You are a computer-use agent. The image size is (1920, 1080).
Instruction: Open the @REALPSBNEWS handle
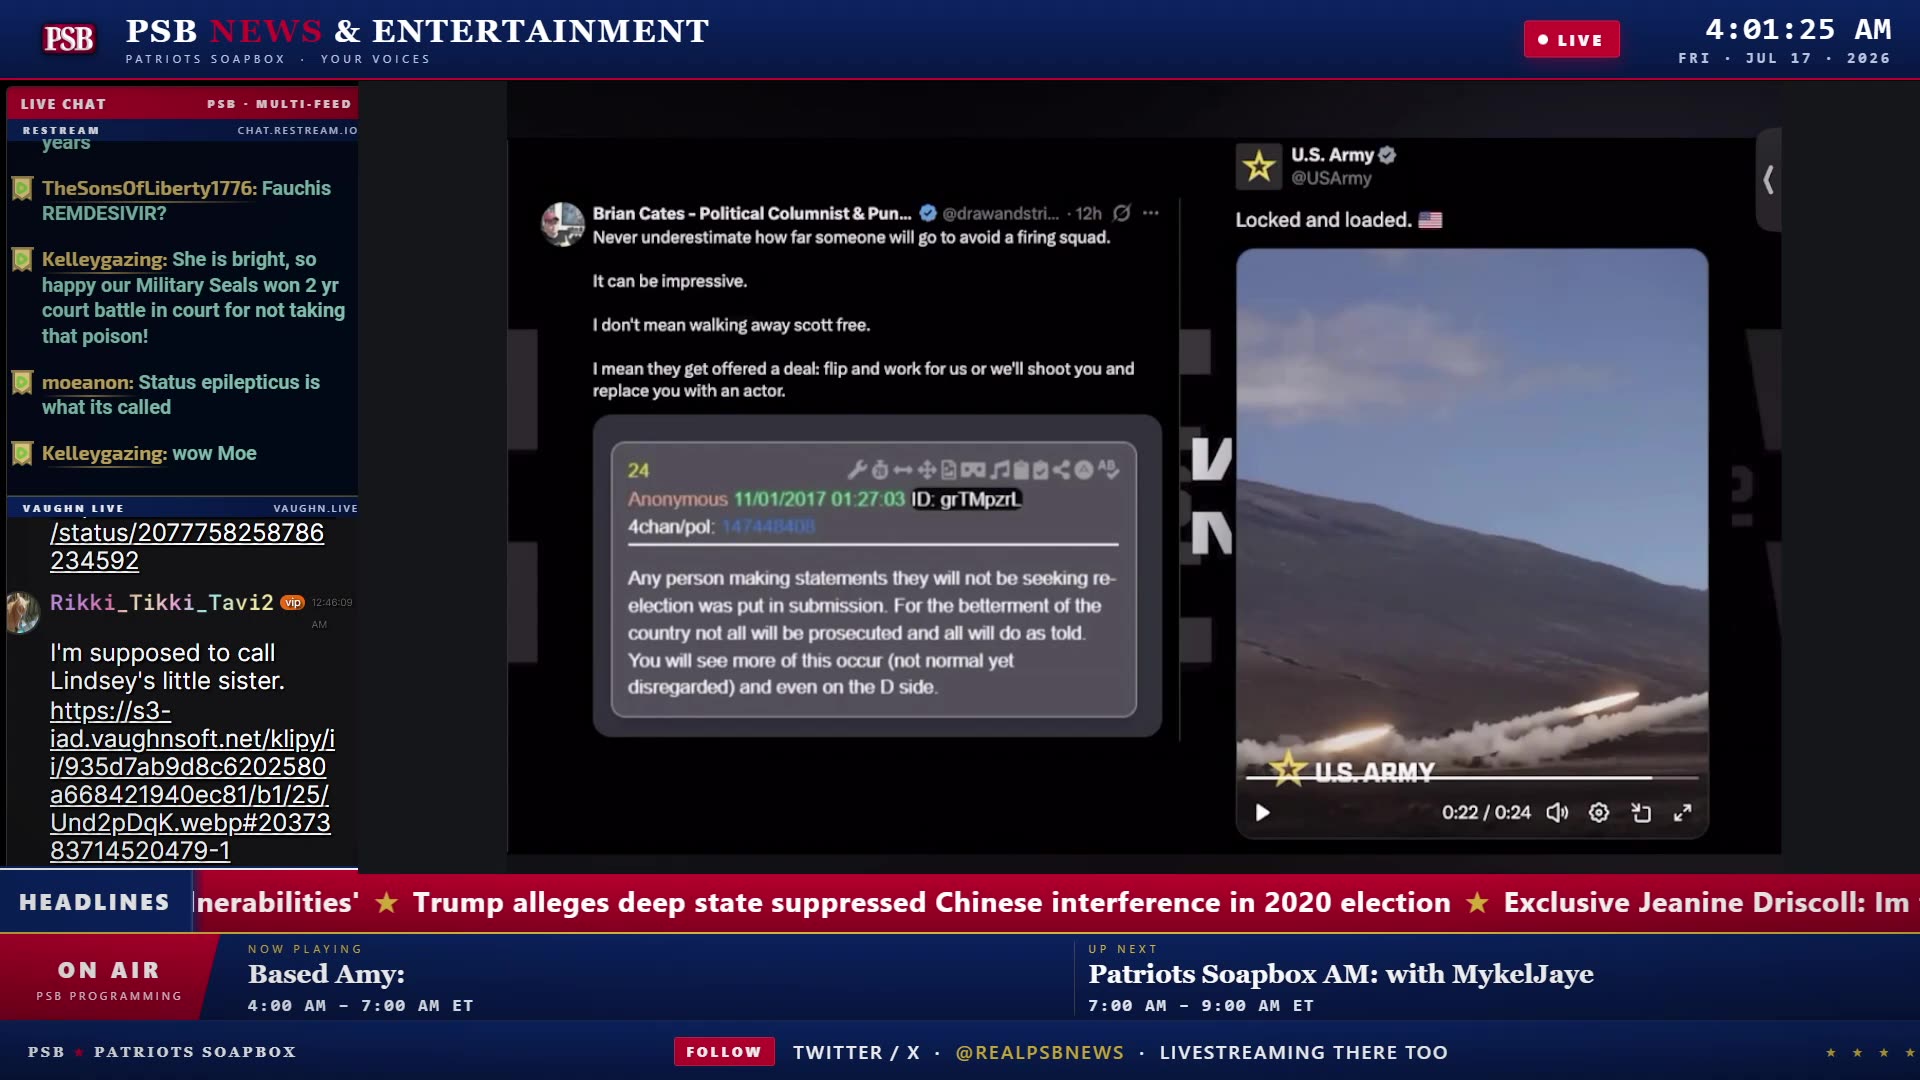click(1040, 1052)
